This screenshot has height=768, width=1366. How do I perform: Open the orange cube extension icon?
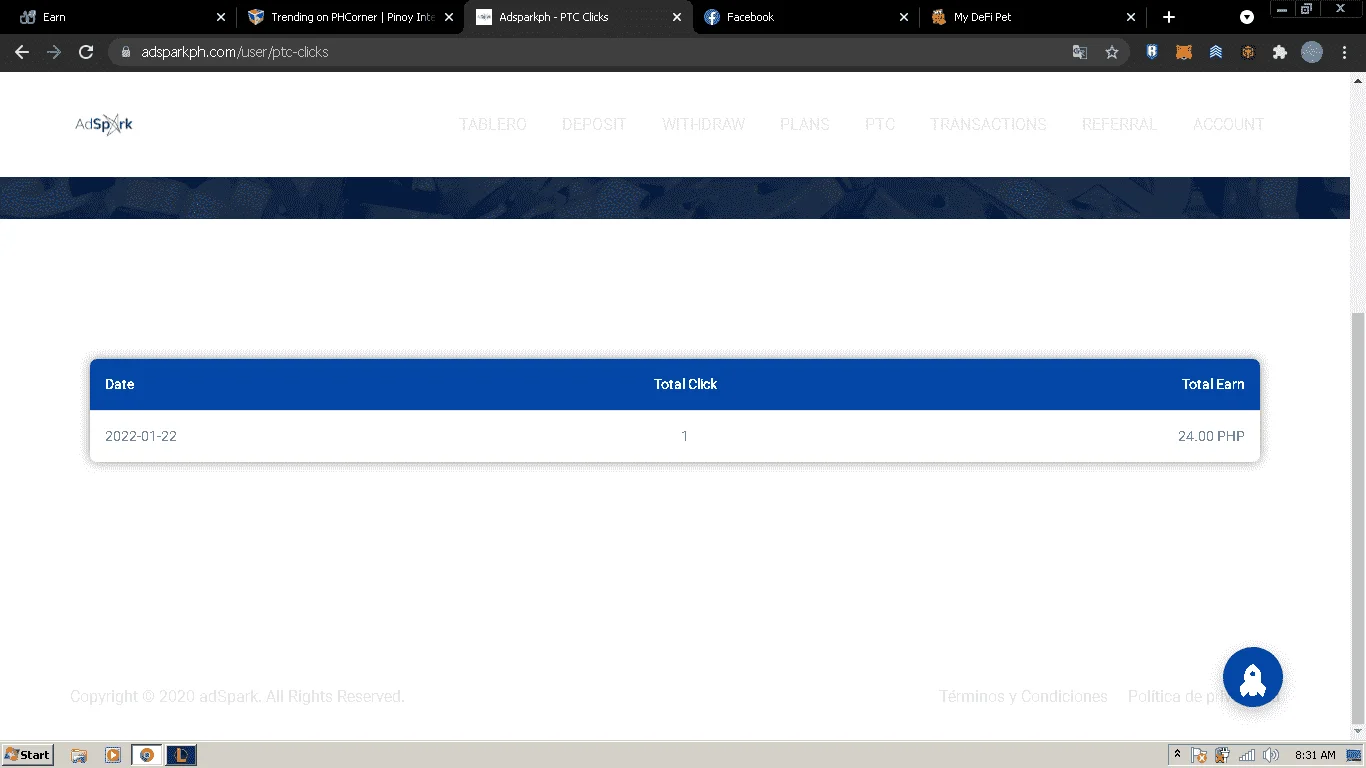[1248, 52]
